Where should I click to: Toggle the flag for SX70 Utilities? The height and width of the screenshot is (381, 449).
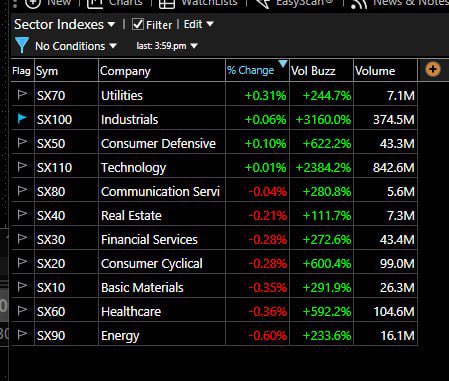22,95
